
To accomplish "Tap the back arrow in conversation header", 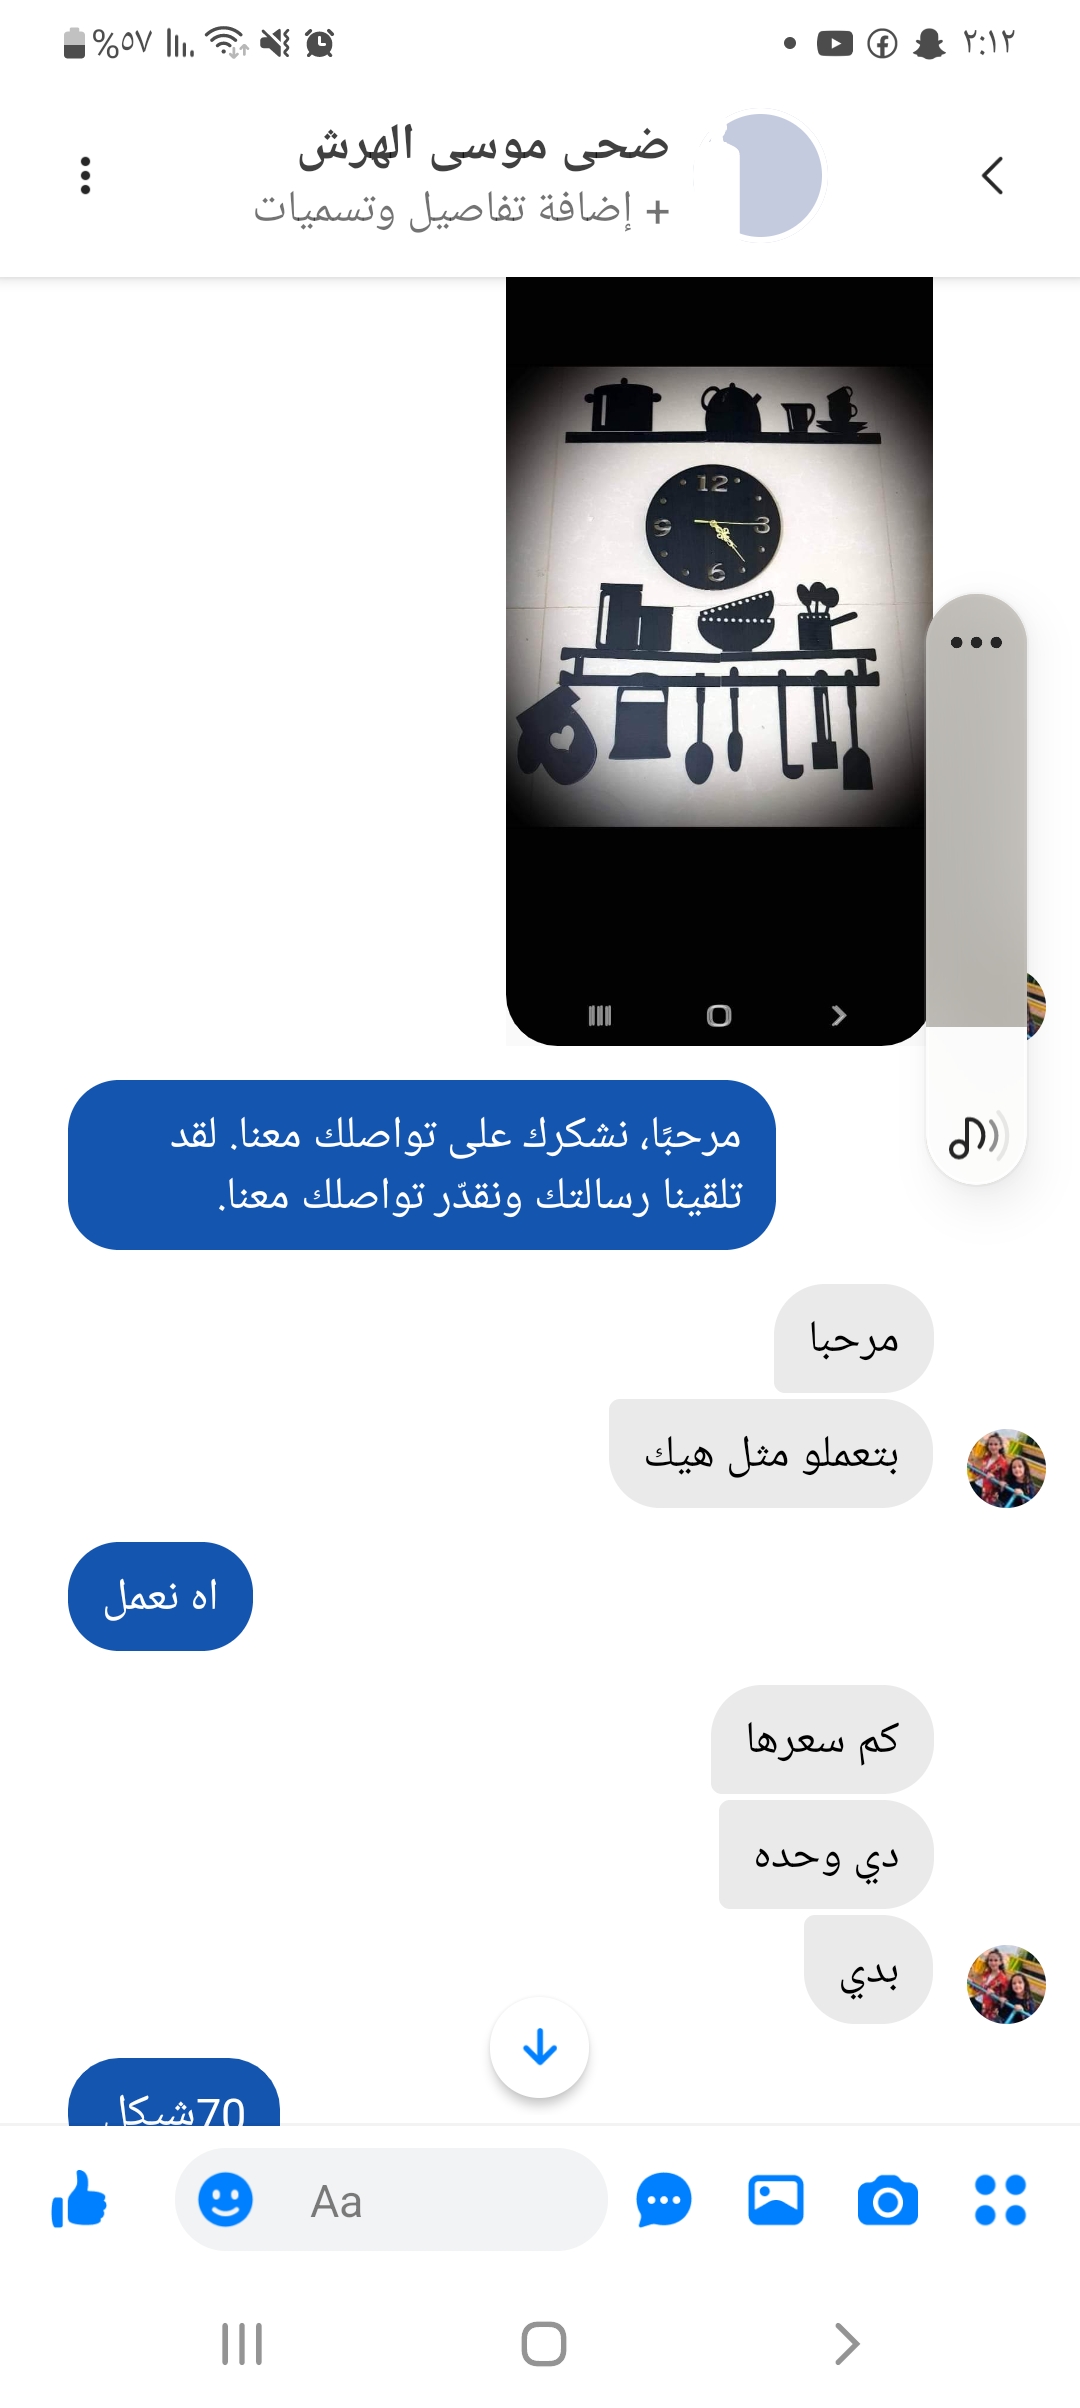I will tap(992, 175).
